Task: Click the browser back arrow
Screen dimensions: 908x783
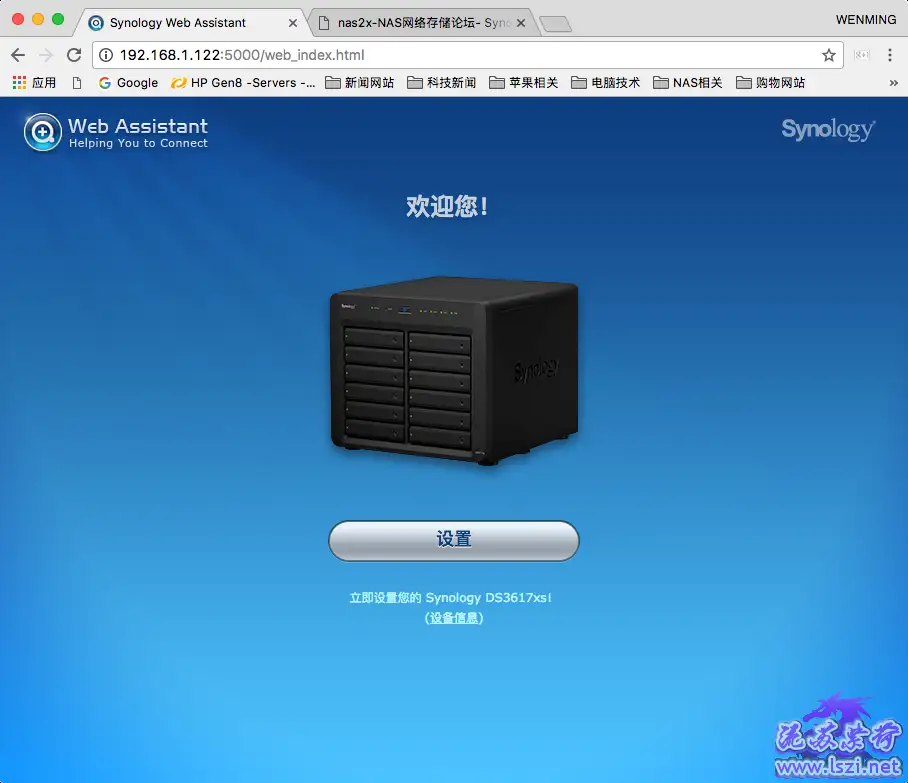Action: (x=18, y=55)
